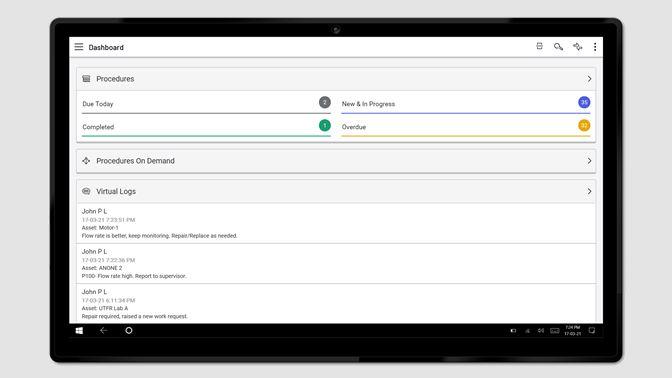Click the Virtual Logs title
The width and height of the screenshot is (672, 378).
coord(116,191)
